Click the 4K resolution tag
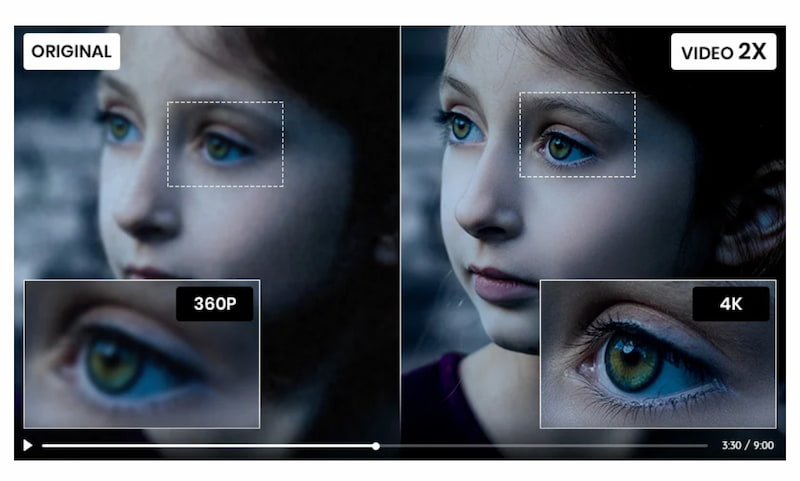800x481 pixels. pyautogui.click(x=731, y=304)
